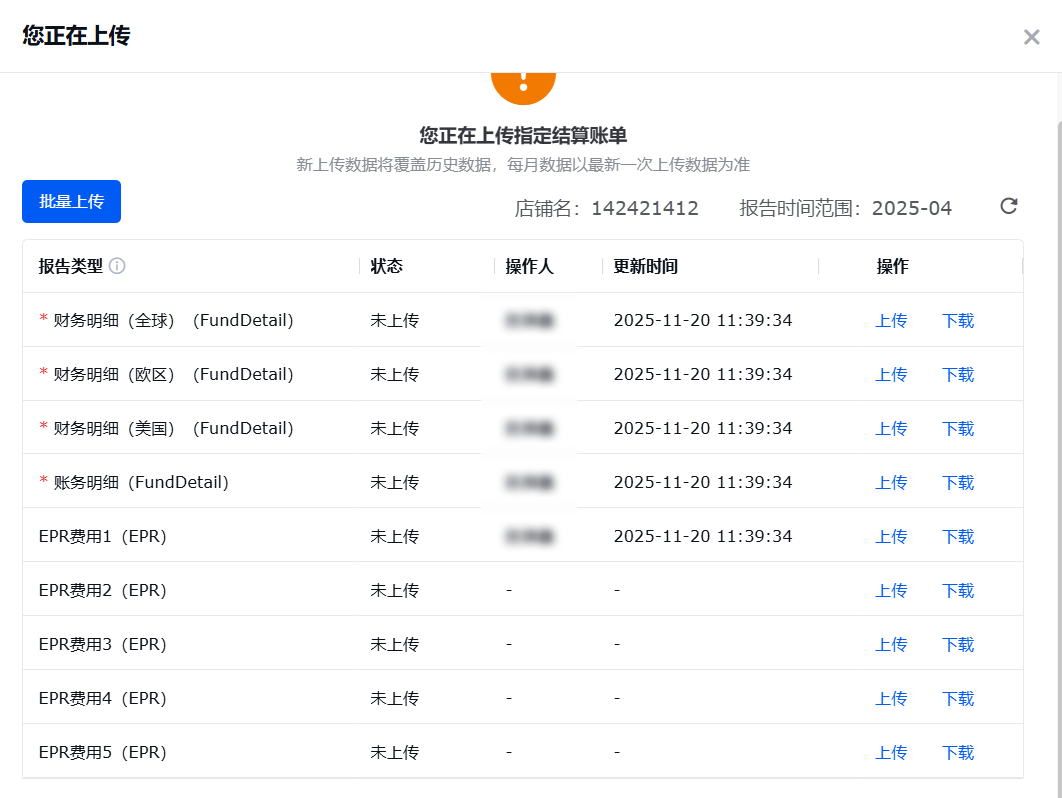Download EPR费用3 report
This screenshot has height=798, width=1062.
(x=957, y=644)
